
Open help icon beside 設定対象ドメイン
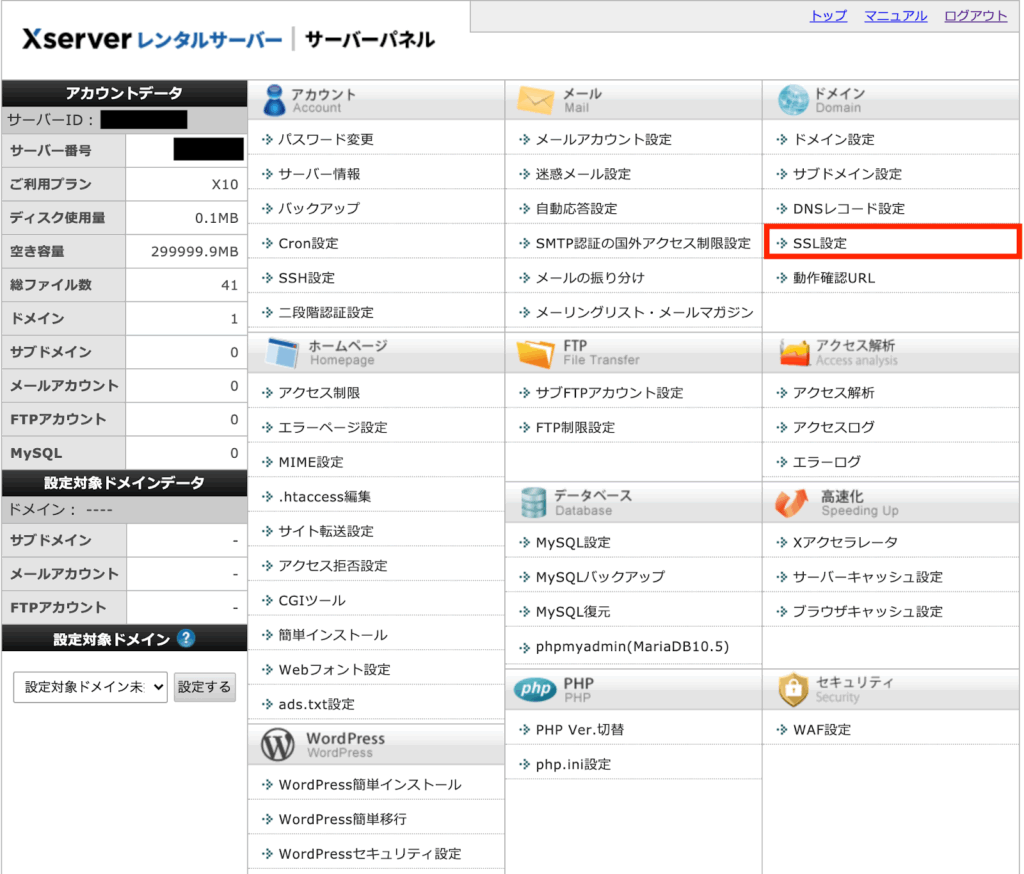coord(185,639)
